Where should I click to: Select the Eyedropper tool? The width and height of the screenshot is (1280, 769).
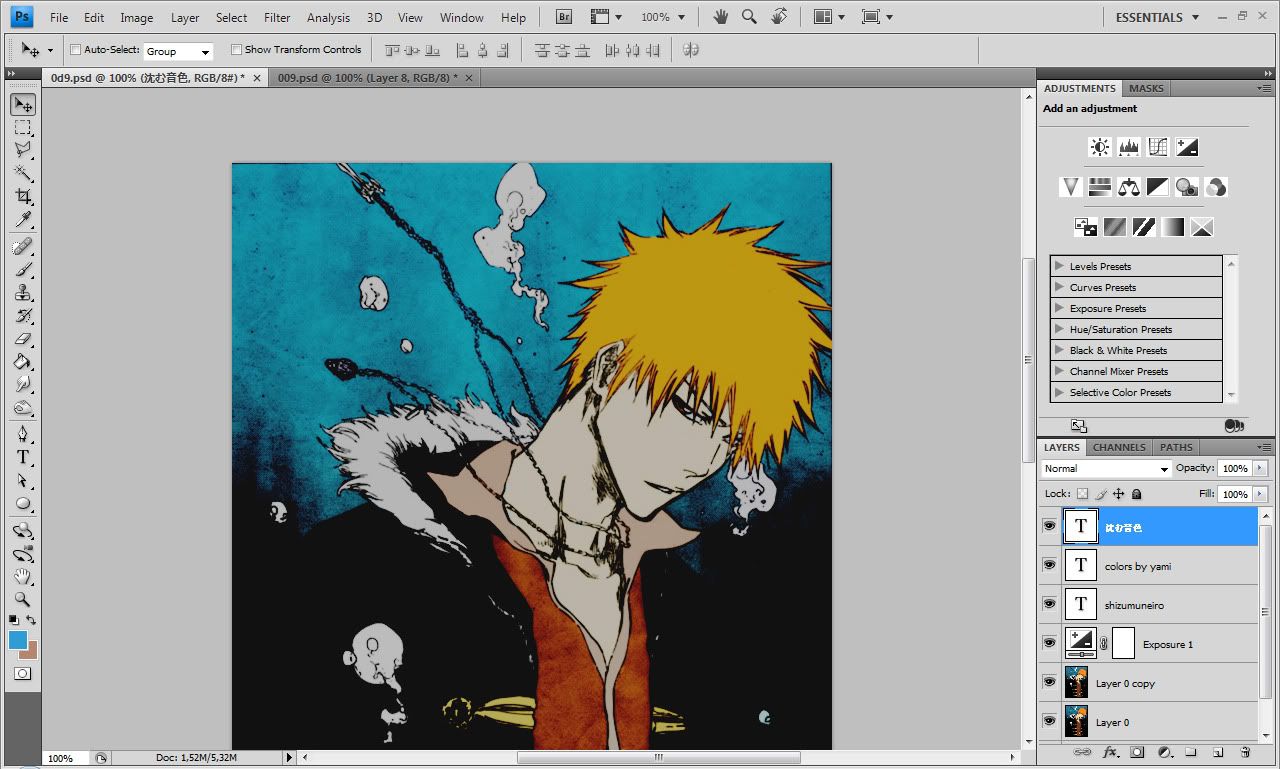22,219
